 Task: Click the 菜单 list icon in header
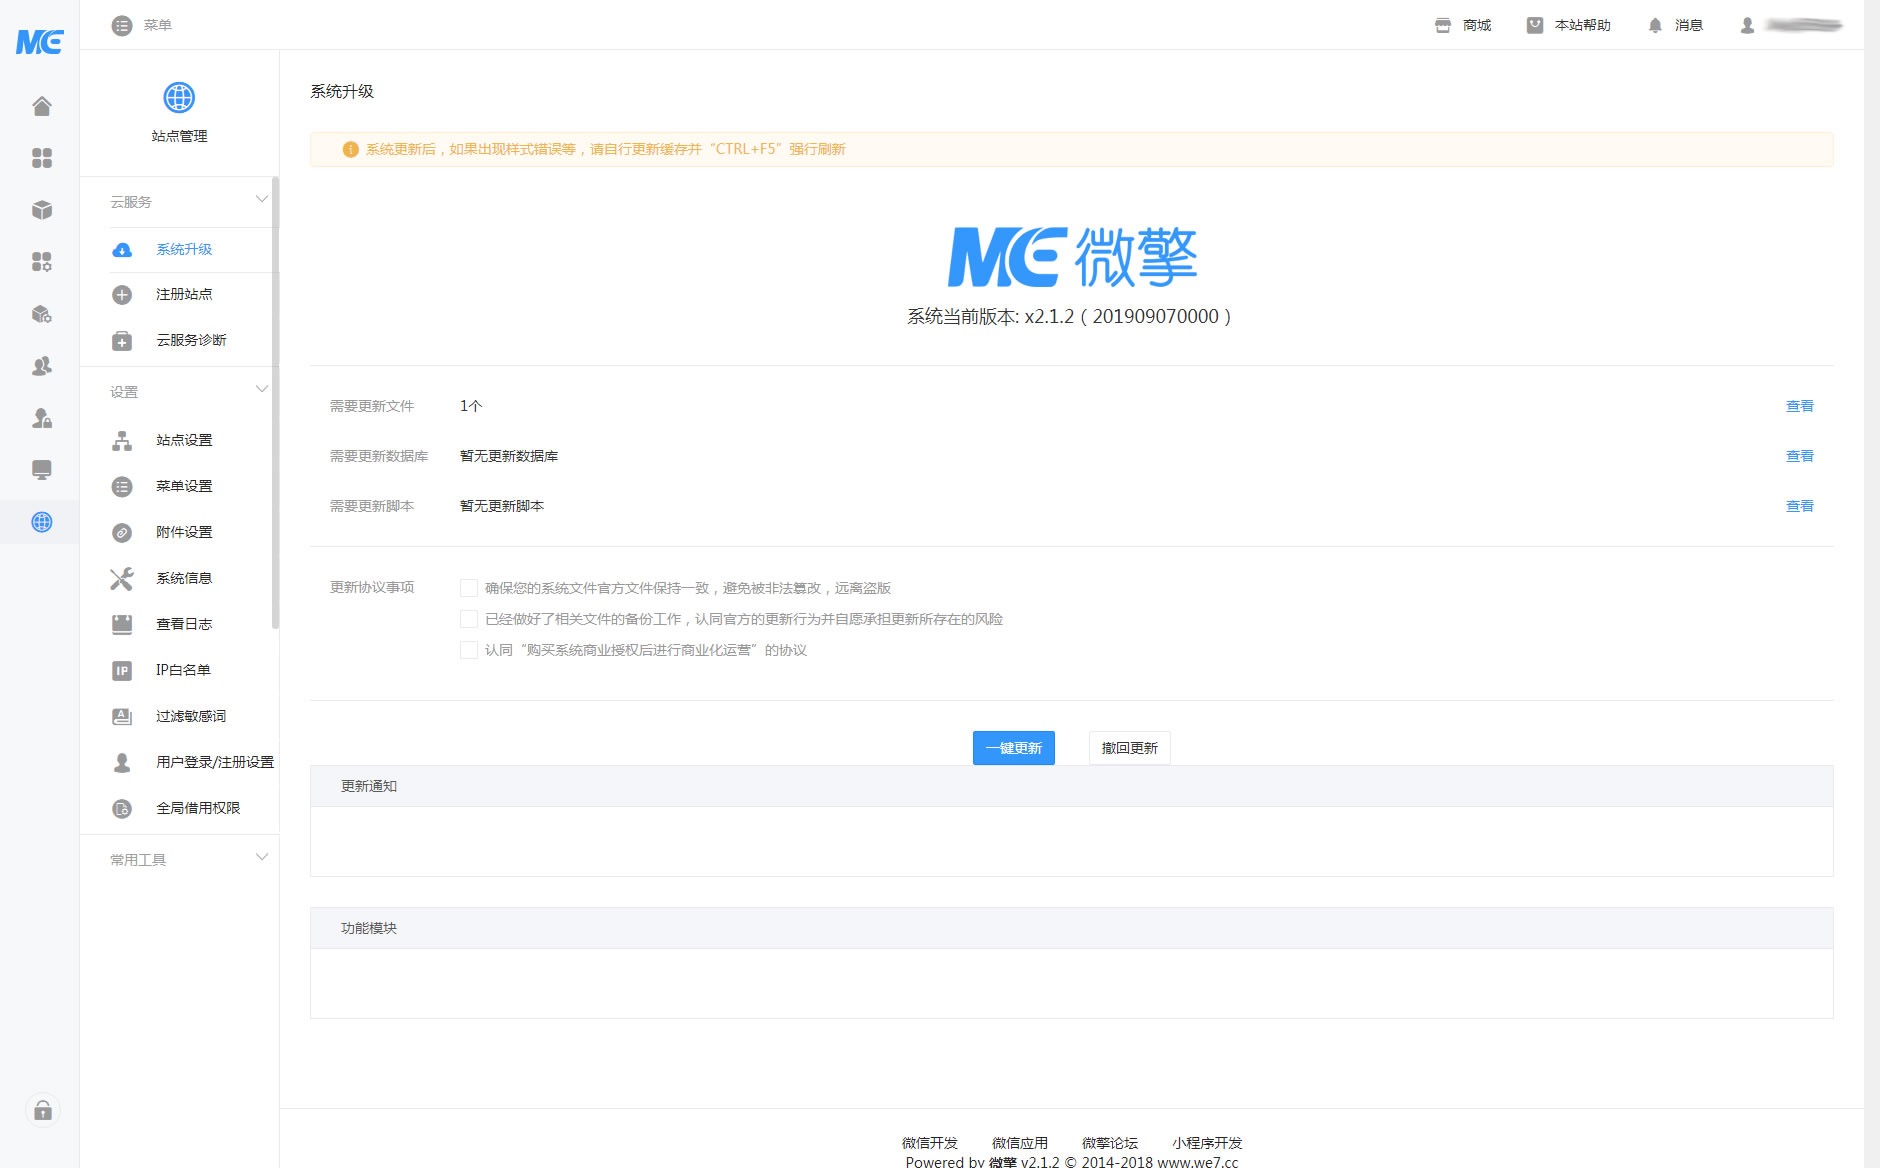(x=121, y=26)
